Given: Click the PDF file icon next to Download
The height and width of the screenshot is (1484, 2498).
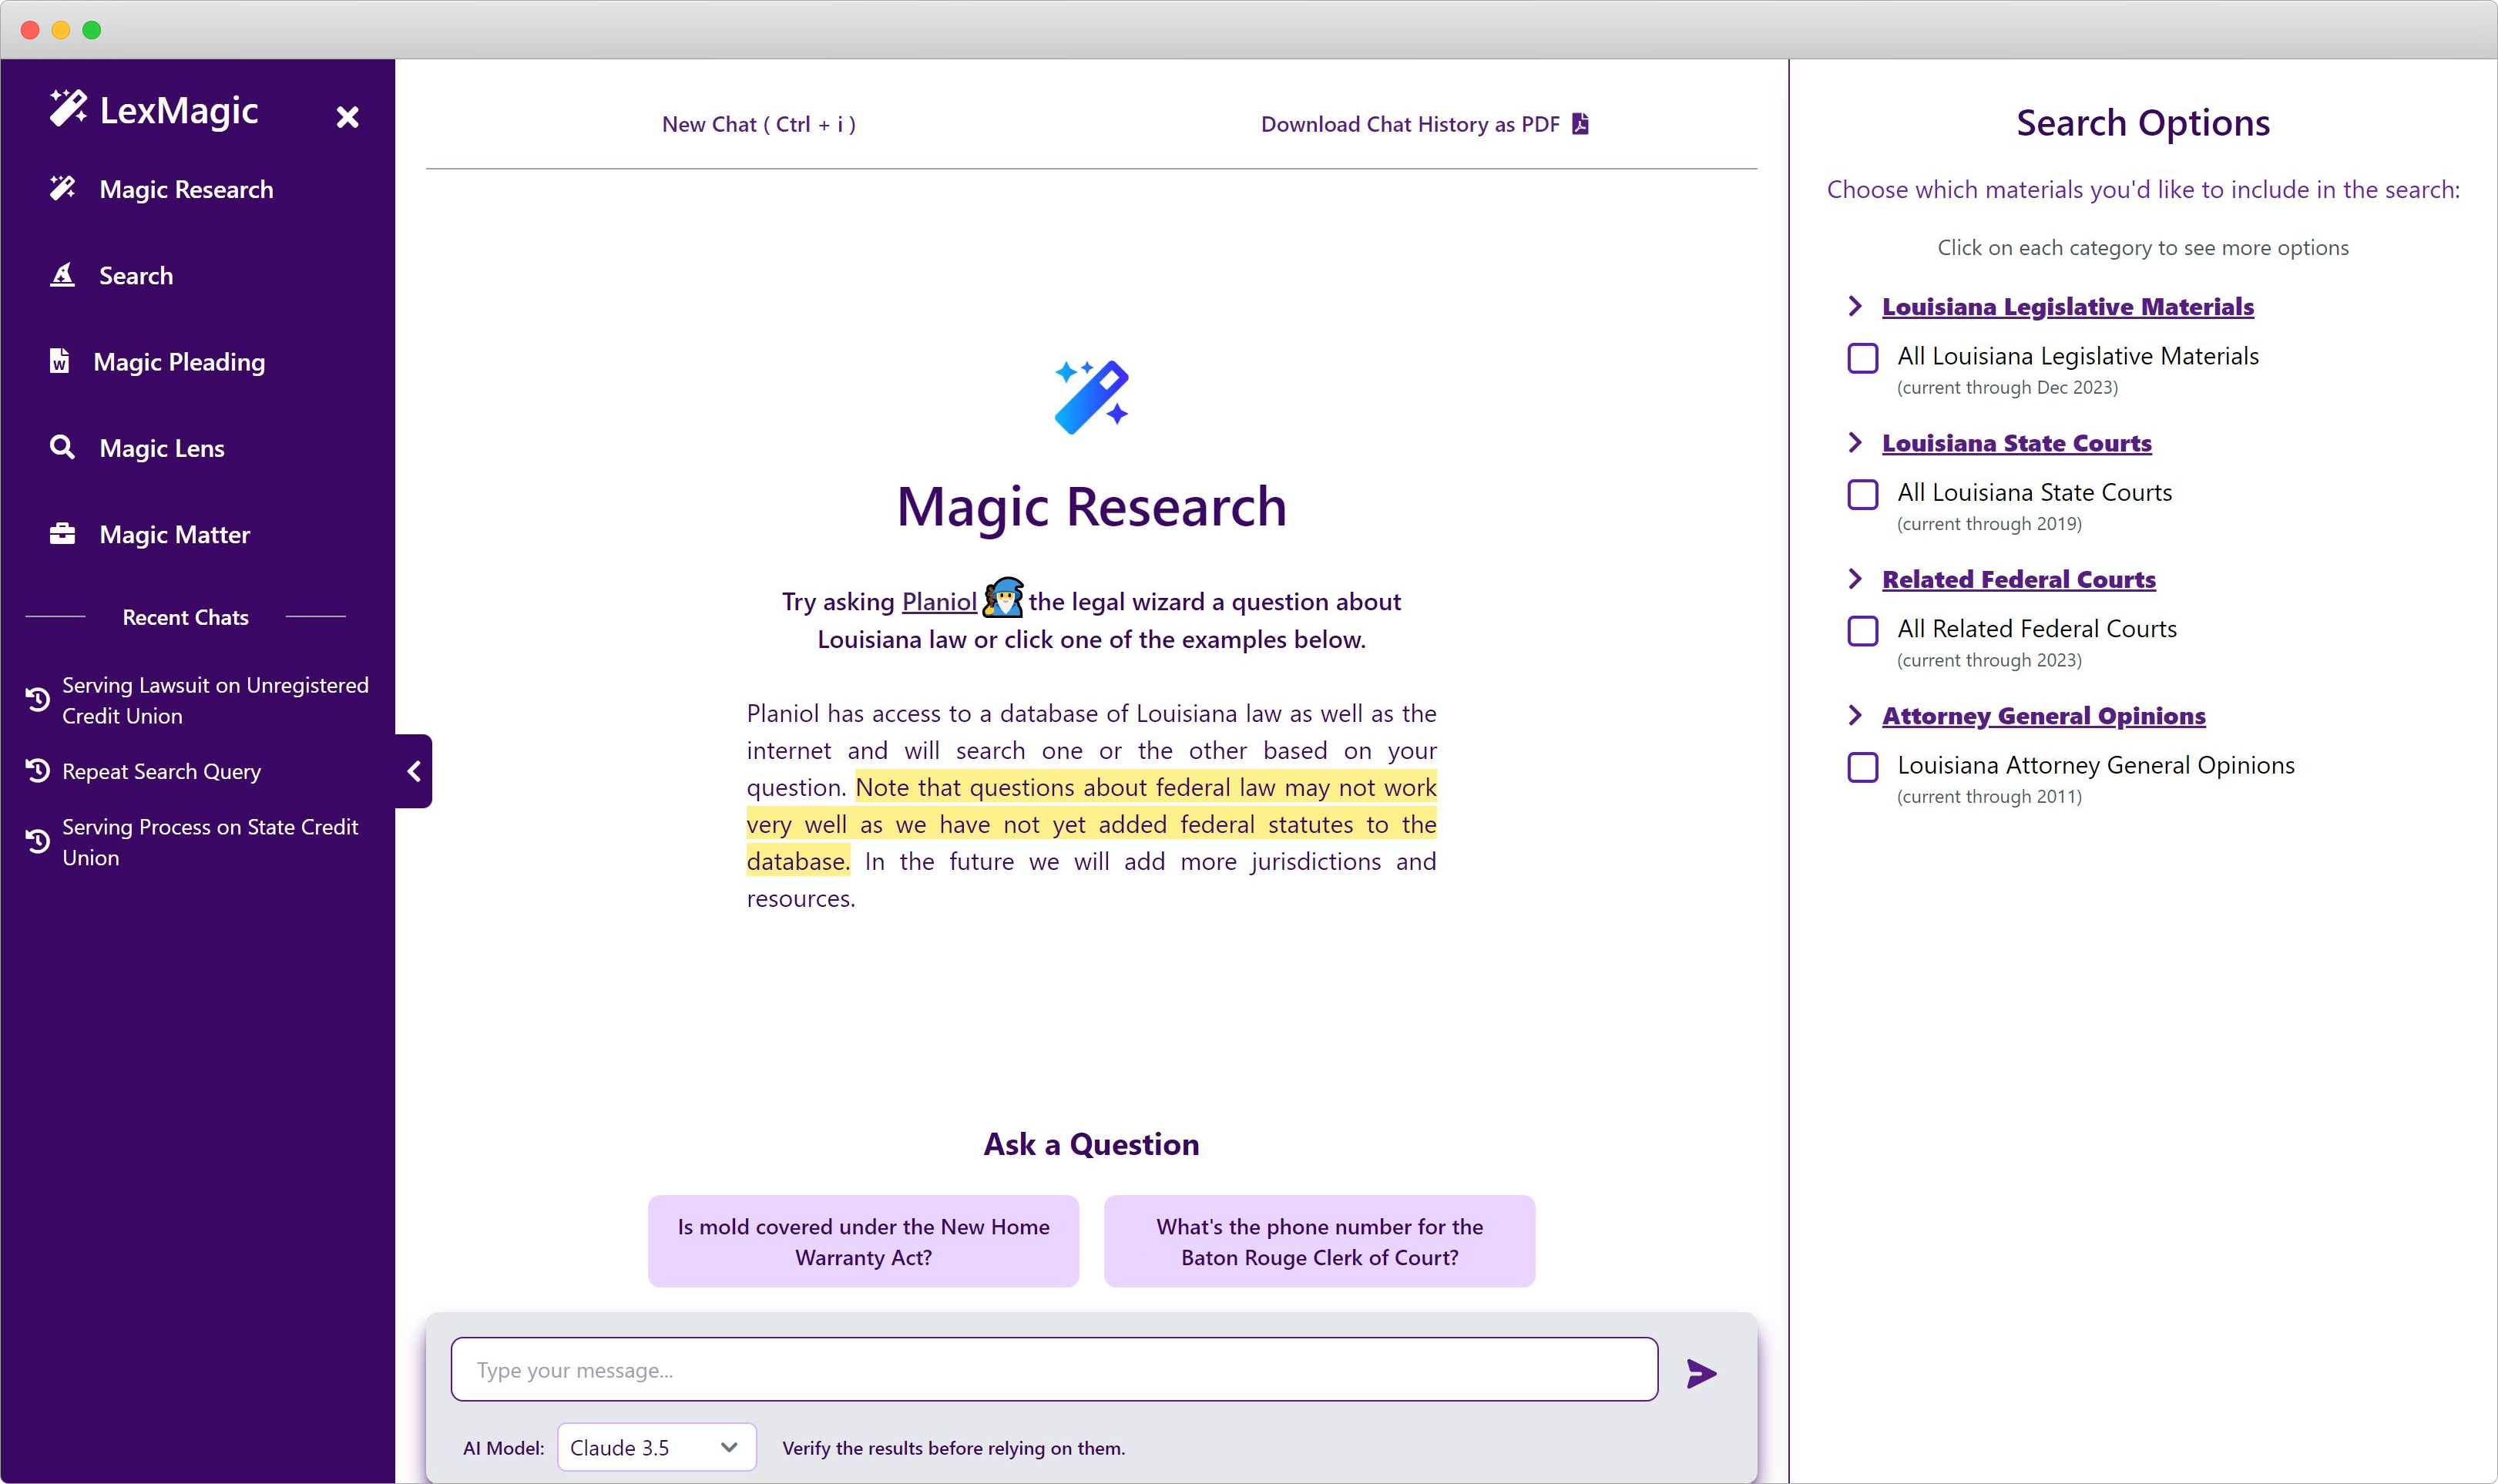Looking at the screenshot, I should [x=1580, y=123].
